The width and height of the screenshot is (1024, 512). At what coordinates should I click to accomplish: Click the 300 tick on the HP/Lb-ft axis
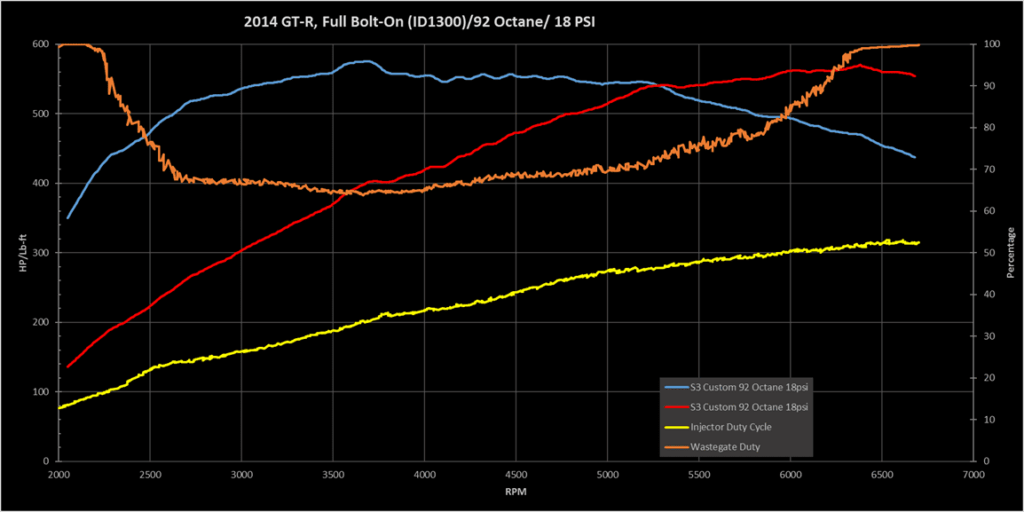(x=42, y=253)
